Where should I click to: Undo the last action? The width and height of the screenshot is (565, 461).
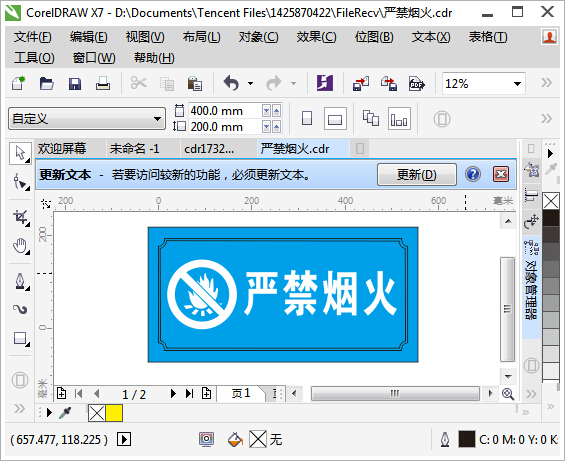tap(231, 83)
